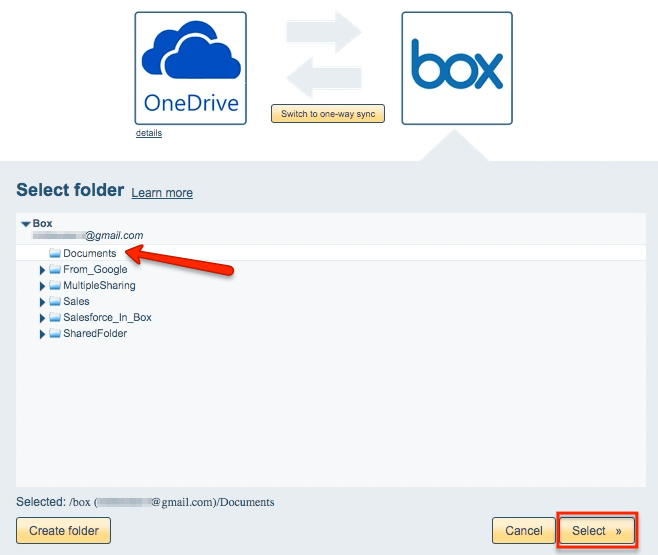Click the Salesforce_In_Box folder icon
This screenshot has width=658, height=555.
55,317
